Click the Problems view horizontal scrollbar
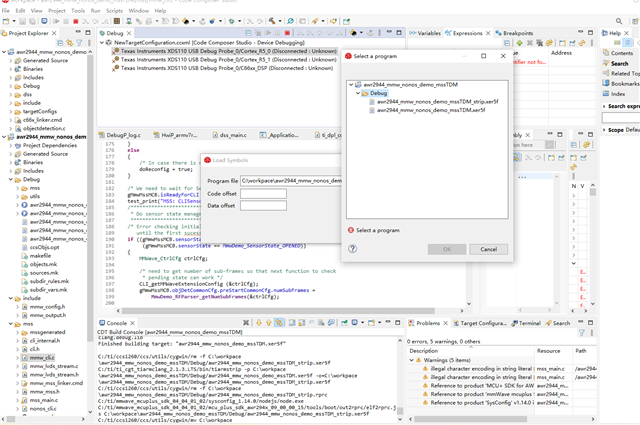Viewport: 640px width, 425px height. click(470, 419)
